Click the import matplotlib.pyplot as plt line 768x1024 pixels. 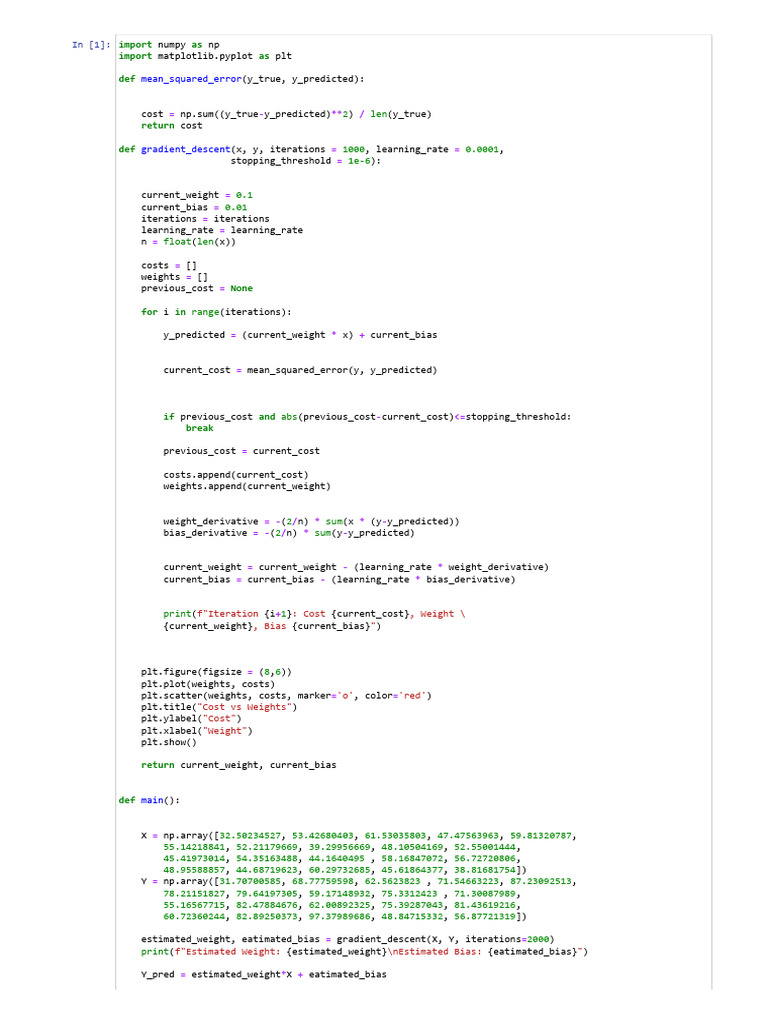click(x=205, y=56)
